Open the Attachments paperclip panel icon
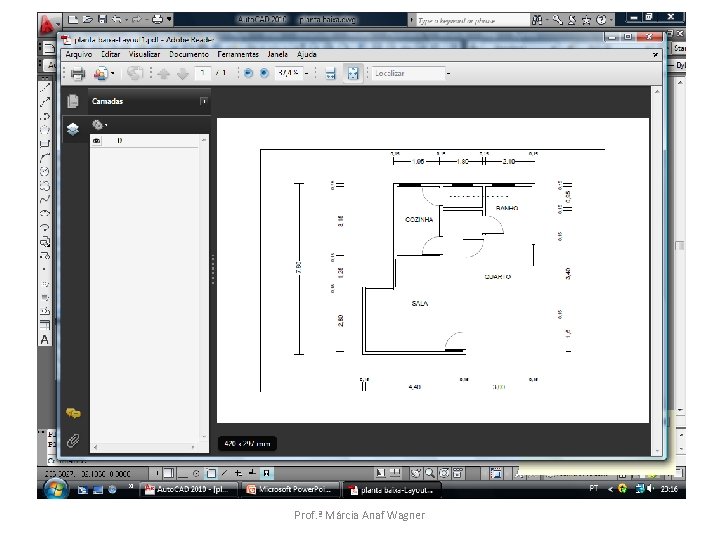Viewport: 720px width, 540px height. click(73, 441)
